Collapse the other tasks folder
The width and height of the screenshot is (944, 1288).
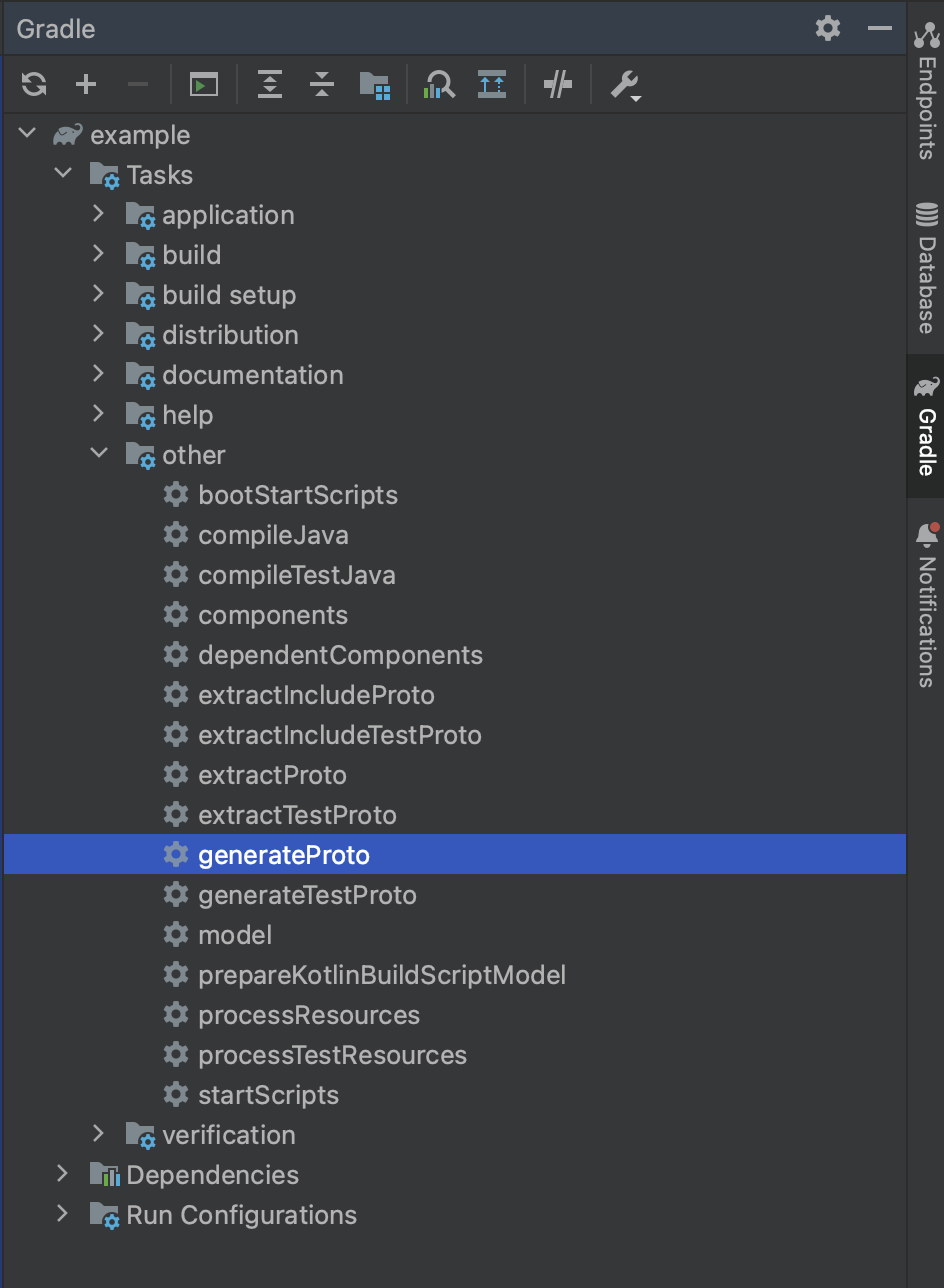pyautogui.click(x=98, y=454)
